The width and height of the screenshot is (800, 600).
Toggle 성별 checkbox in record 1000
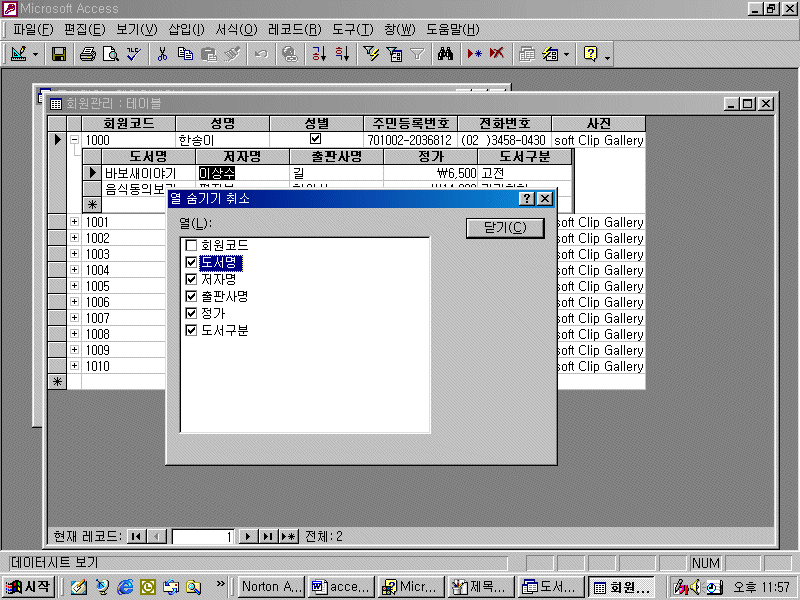pos(316,139)
